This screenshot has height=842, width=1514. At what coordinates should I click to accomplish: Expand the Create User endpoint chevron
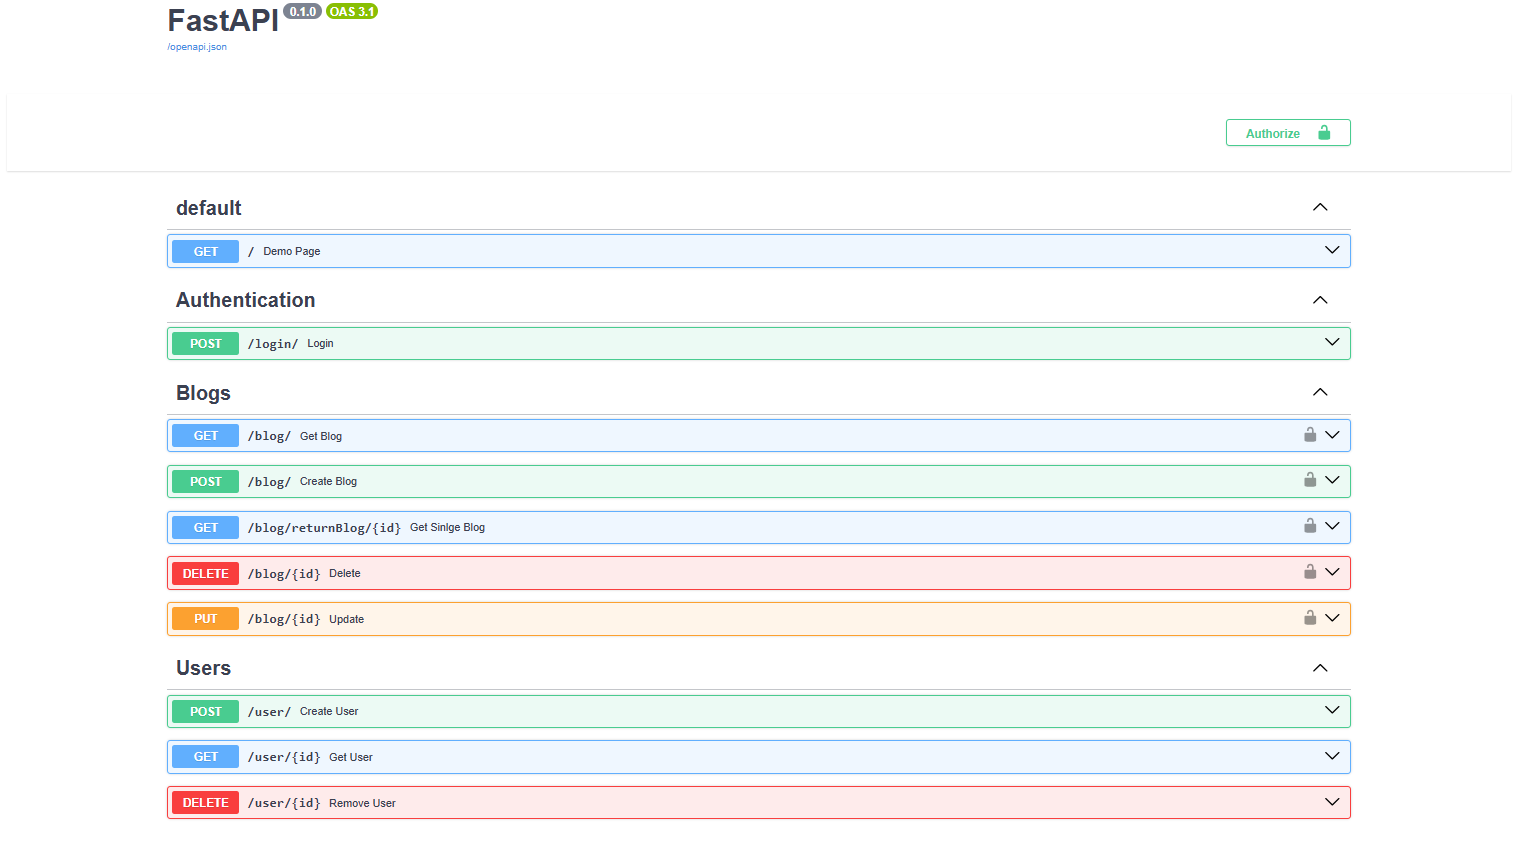click(x=1332, y=710)
